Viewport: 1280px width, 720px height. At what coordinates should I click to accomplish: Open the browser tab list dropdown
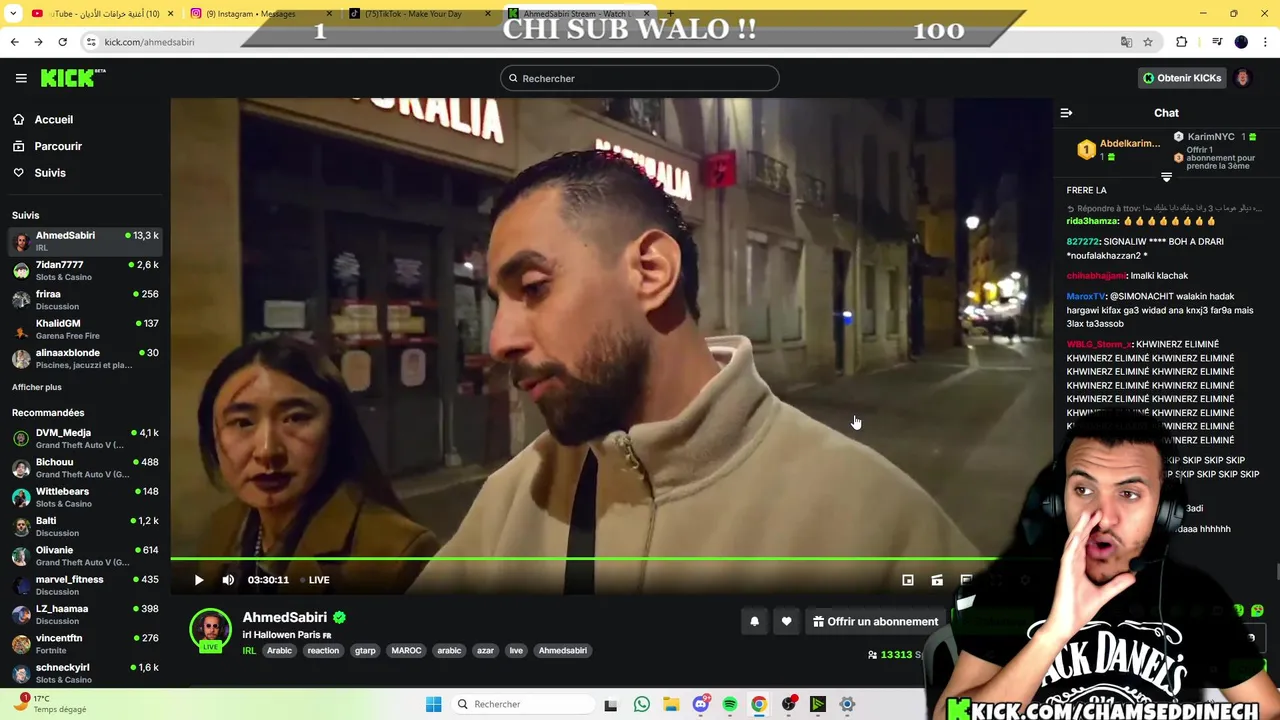click(13, 14)
